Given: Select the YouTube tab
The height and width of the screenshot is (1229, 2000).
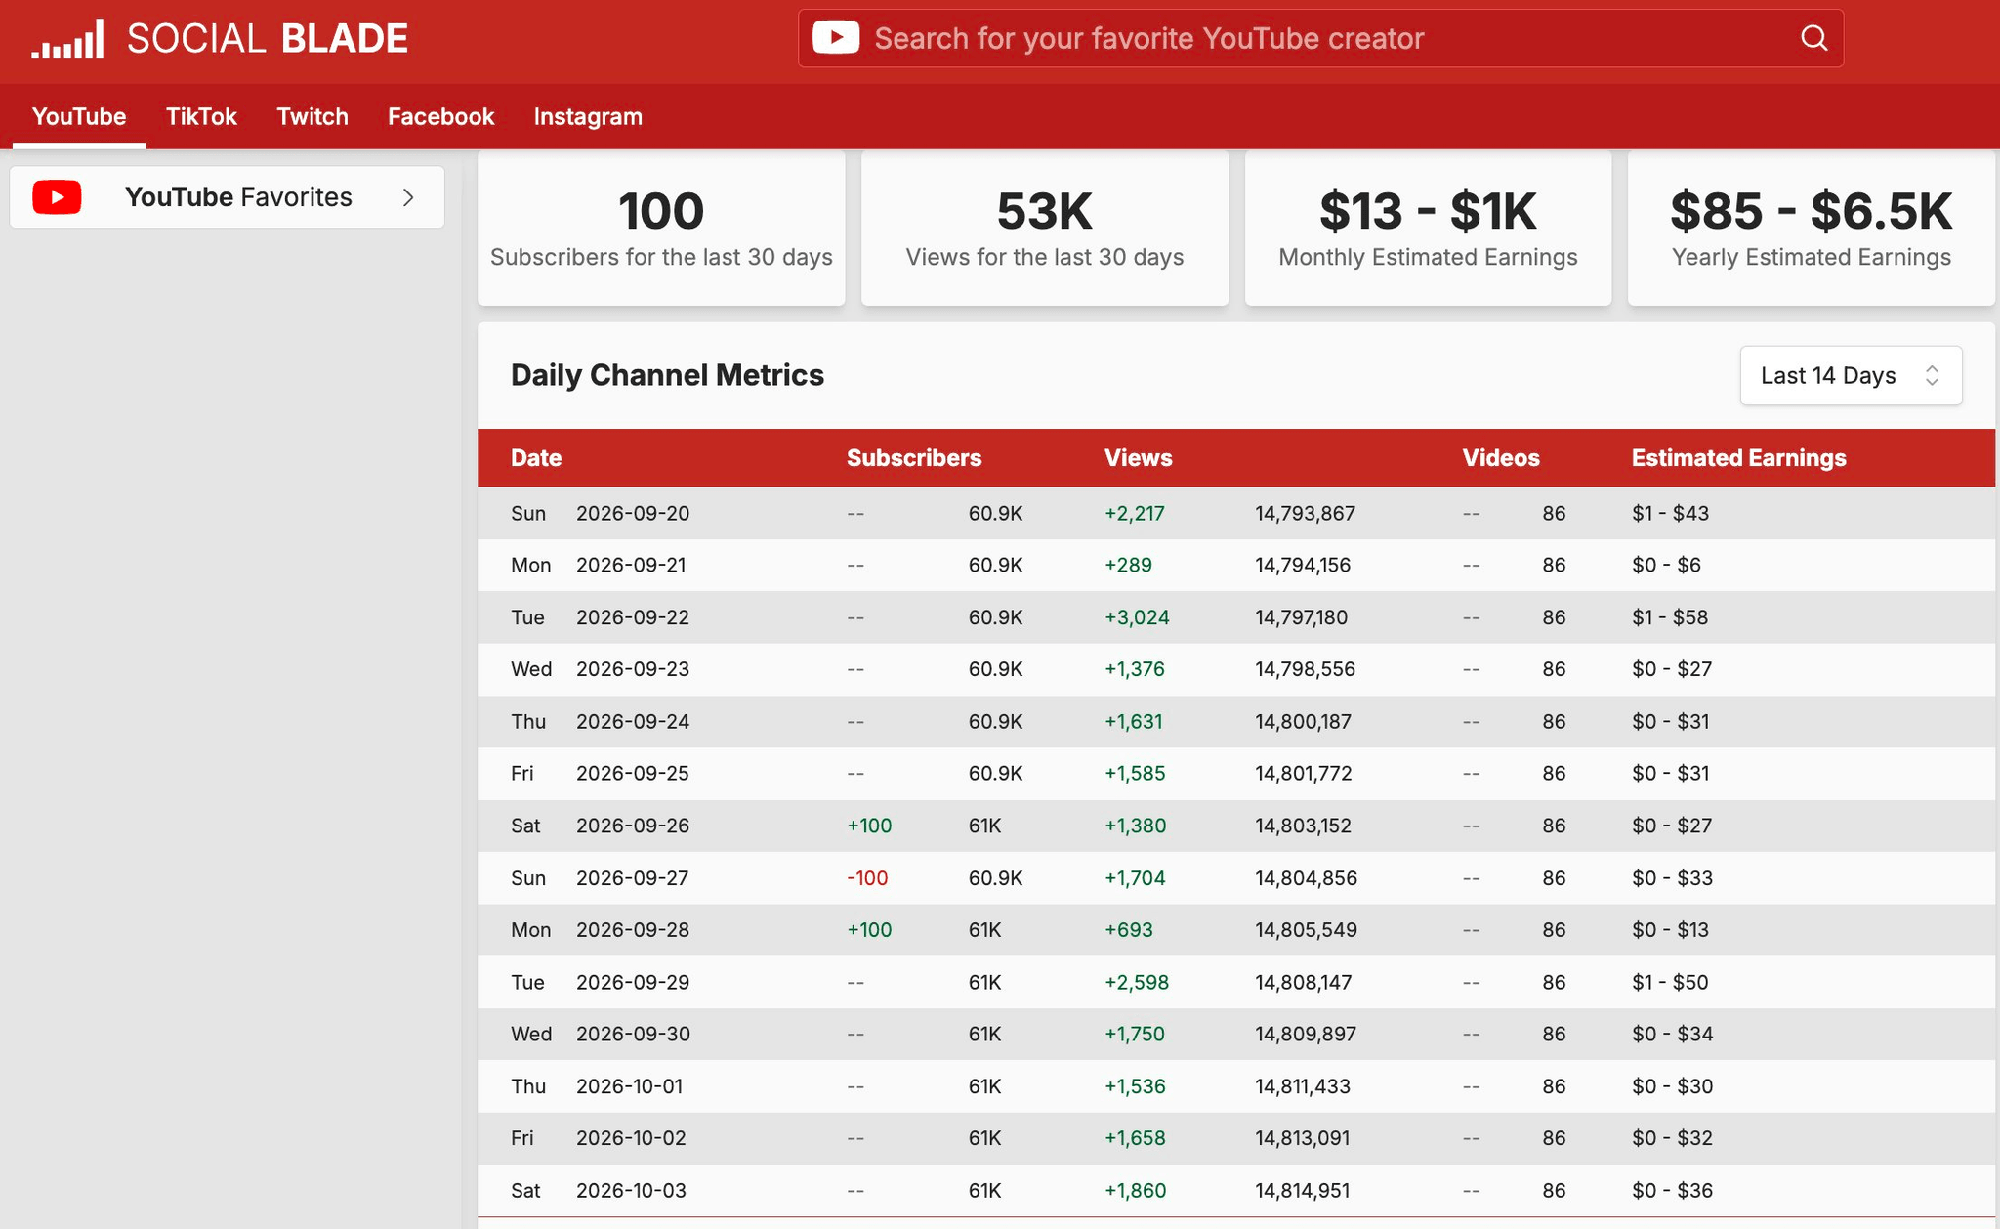Looking at the screenshot, I should pos(79,116).
